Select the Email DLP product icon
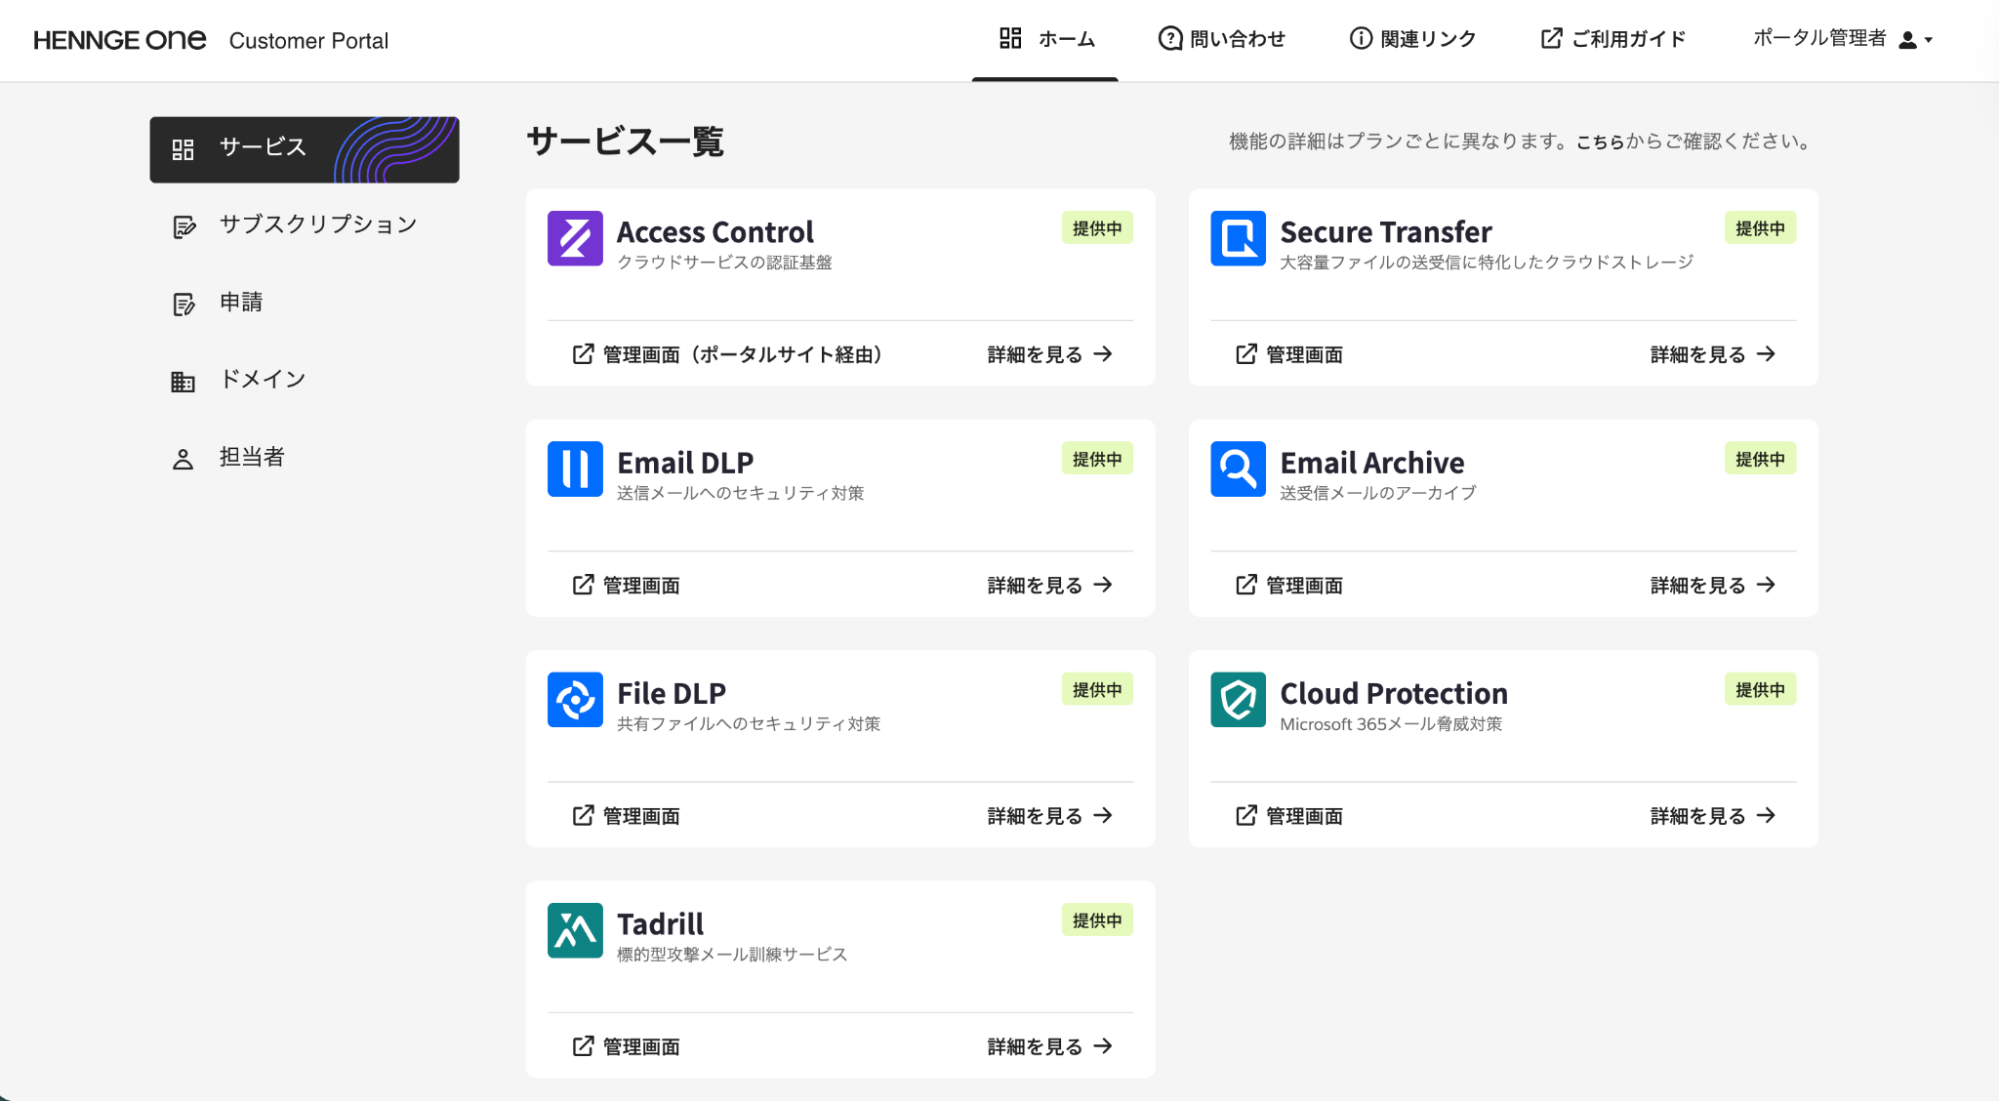This screenshot has height=1102, width=1999. click(x=575, y=469)
